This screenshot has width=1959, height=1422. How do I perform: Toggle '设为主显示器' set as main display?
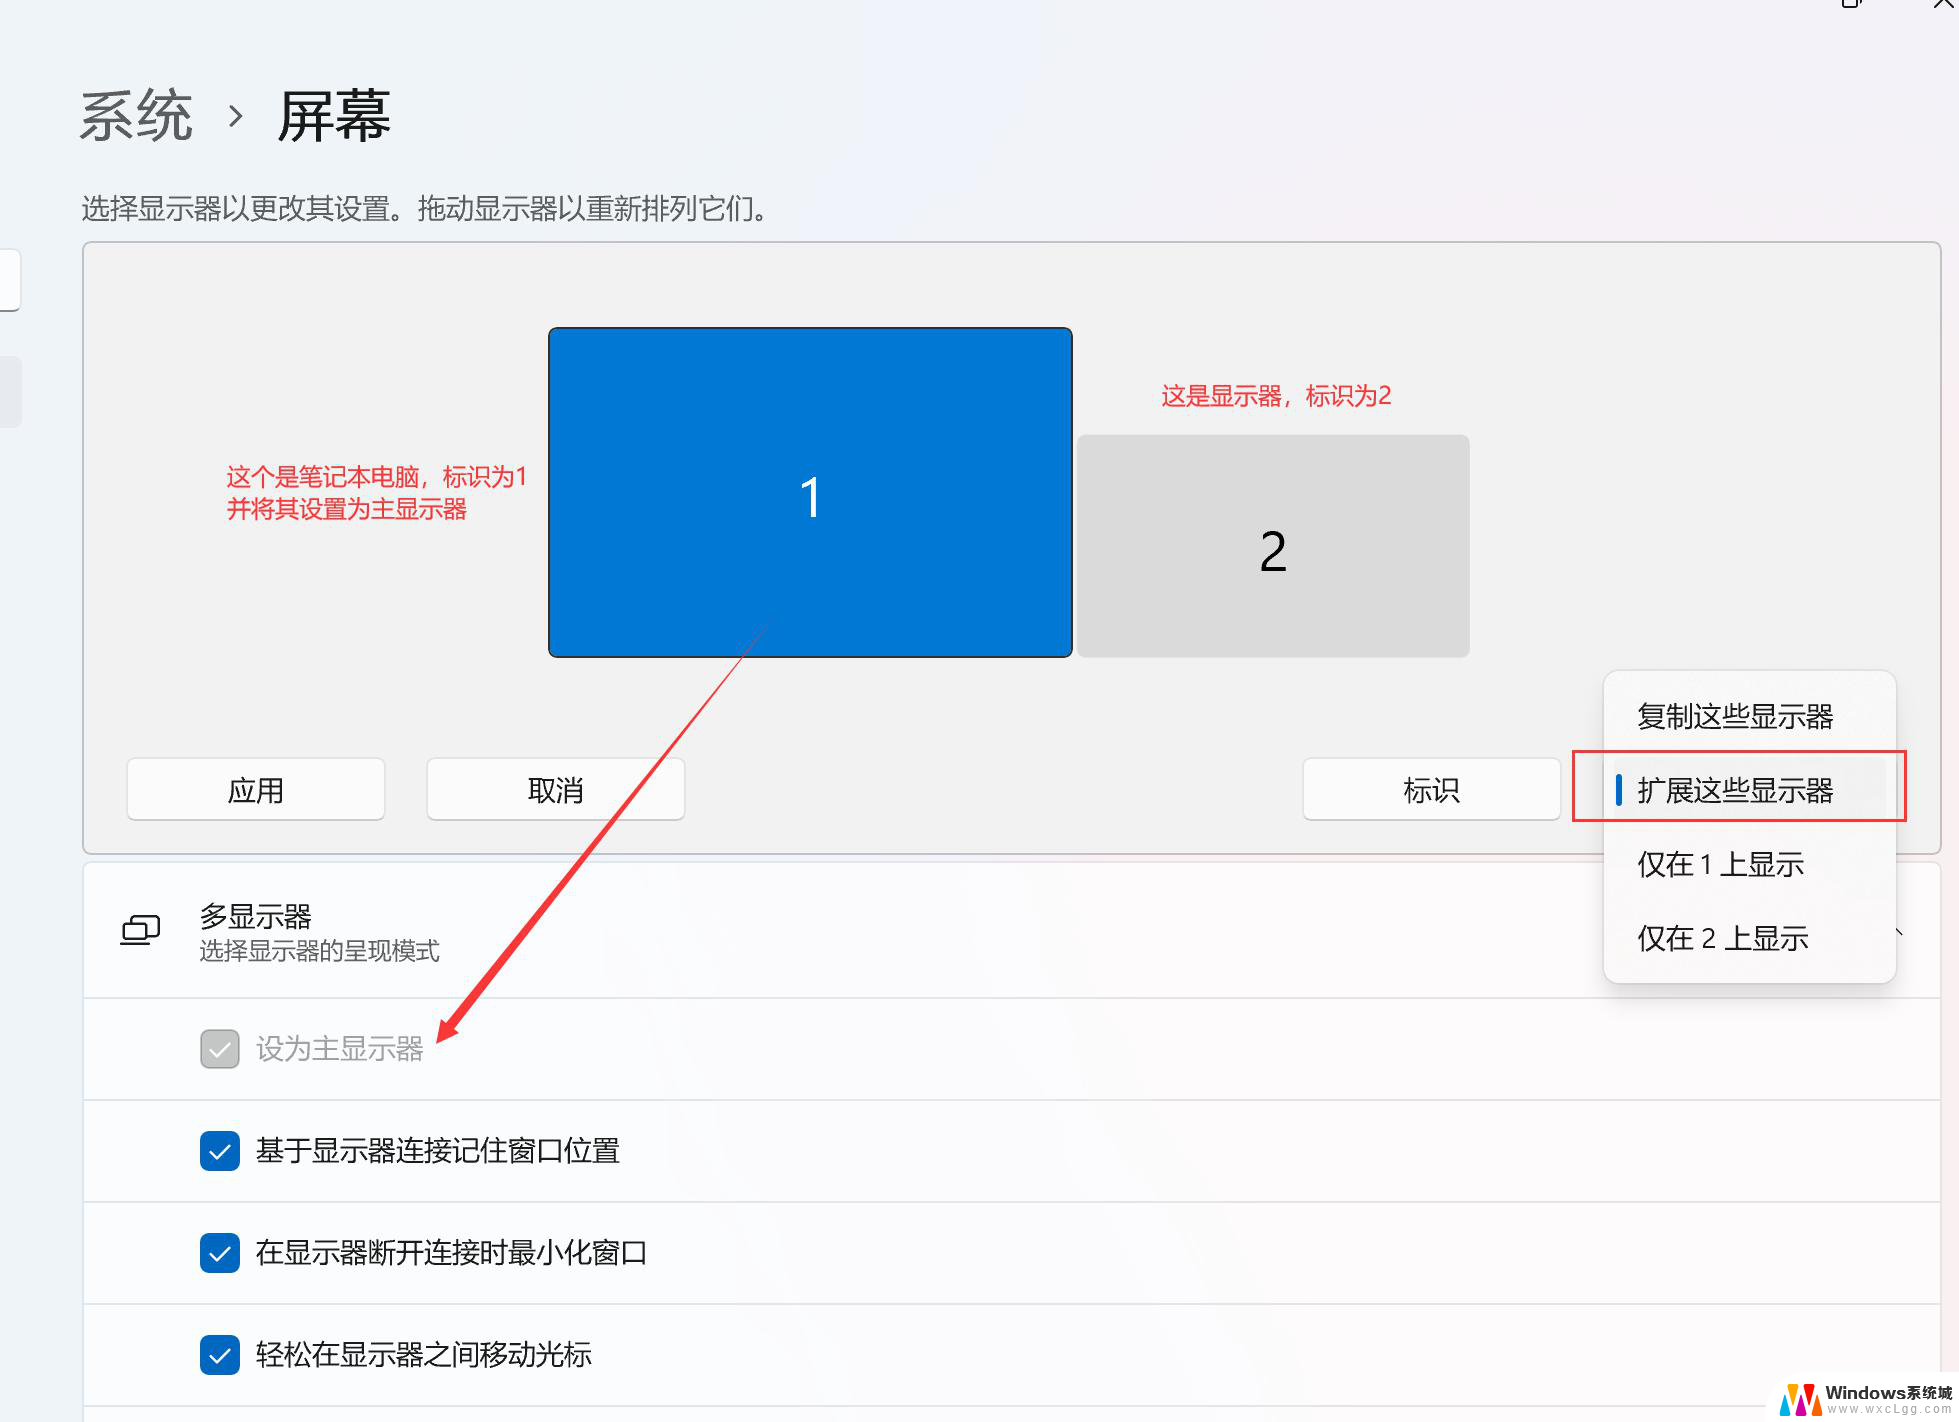coord(216,1046)
